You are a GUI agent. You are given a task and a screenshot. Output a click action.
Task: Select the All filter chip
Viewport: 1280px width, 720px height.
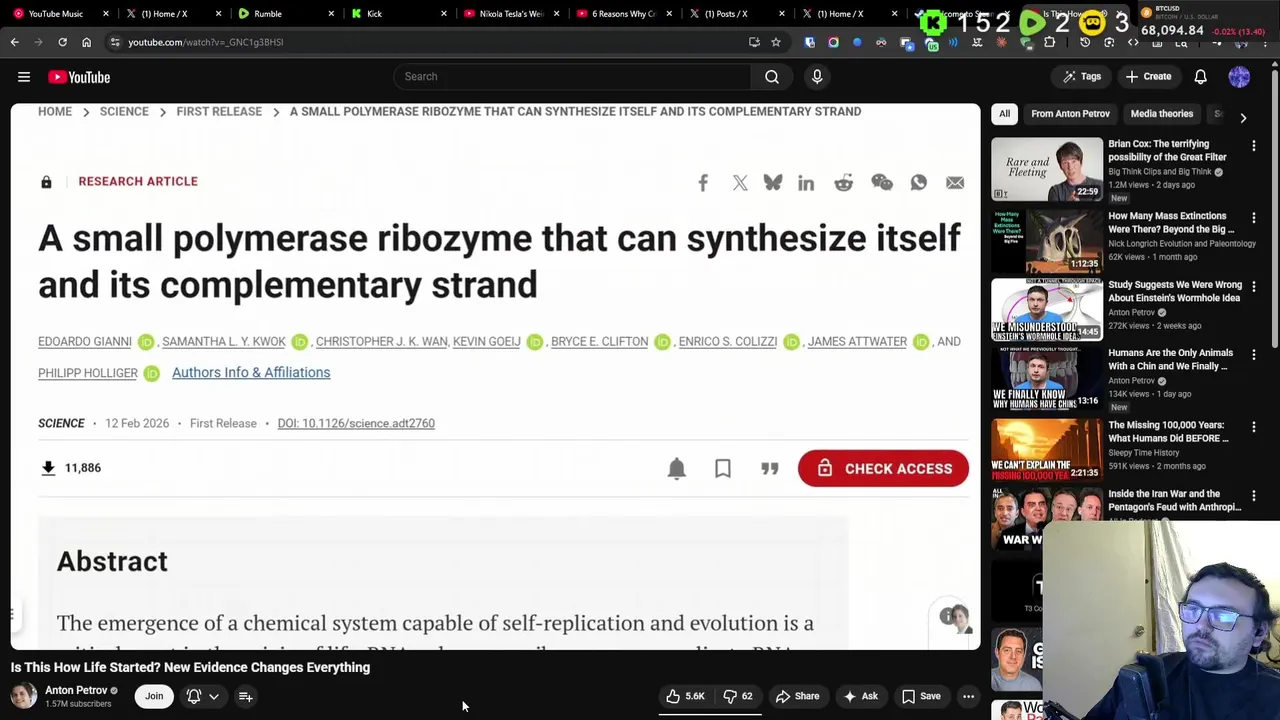(x=1004, y=114)
